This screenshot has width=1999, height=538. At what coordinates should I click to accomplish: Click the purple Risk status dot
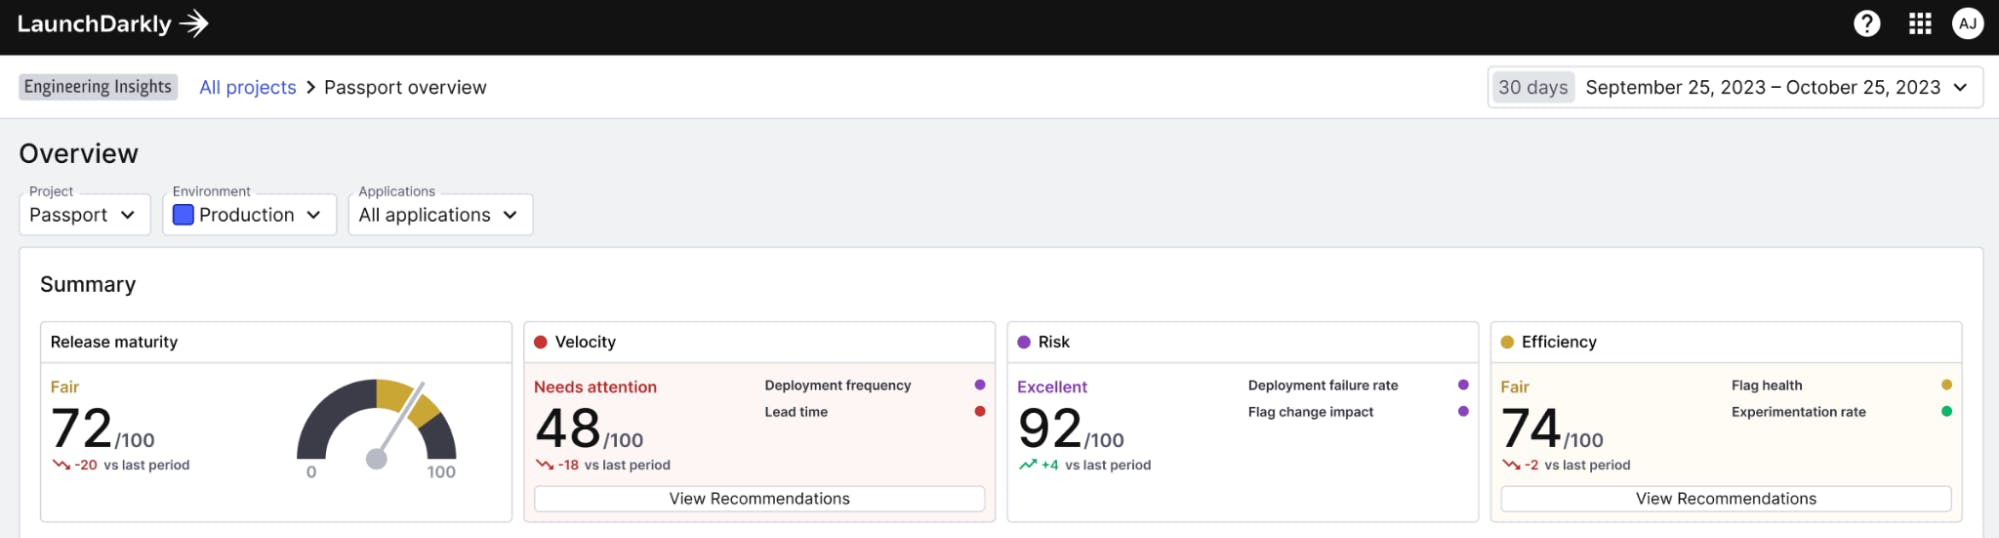1023,342
